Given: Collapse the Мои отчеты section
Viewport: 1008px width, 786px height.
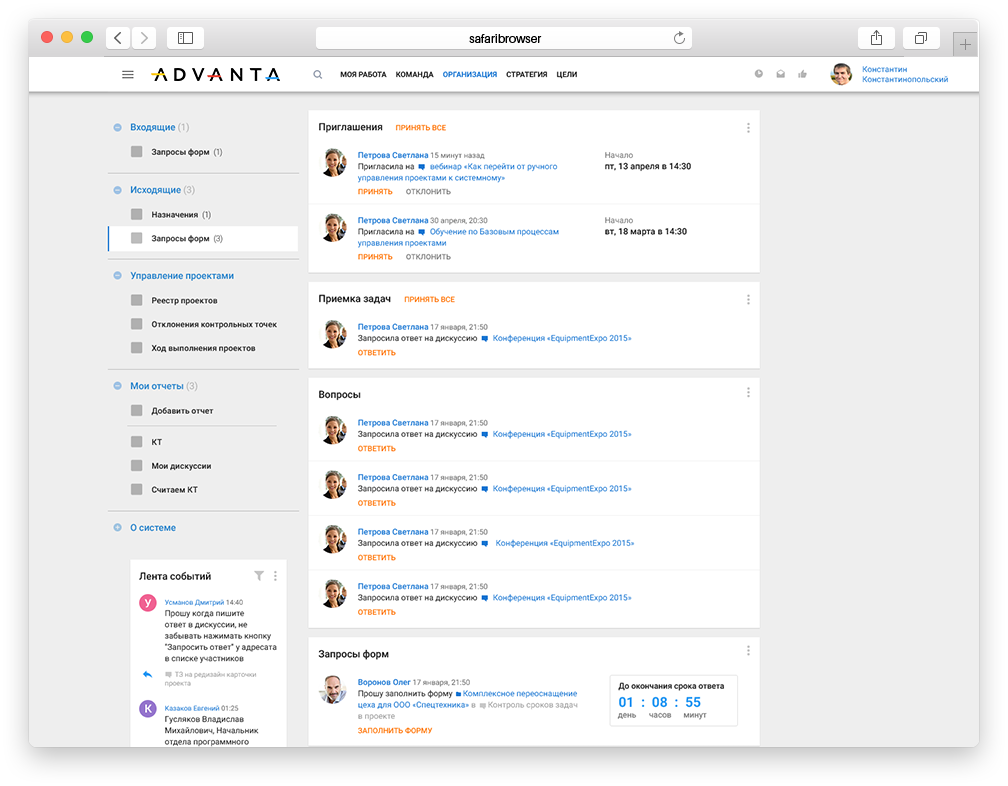Looking at the screenshot, I should pyautogui.click(x=117, y=386).
